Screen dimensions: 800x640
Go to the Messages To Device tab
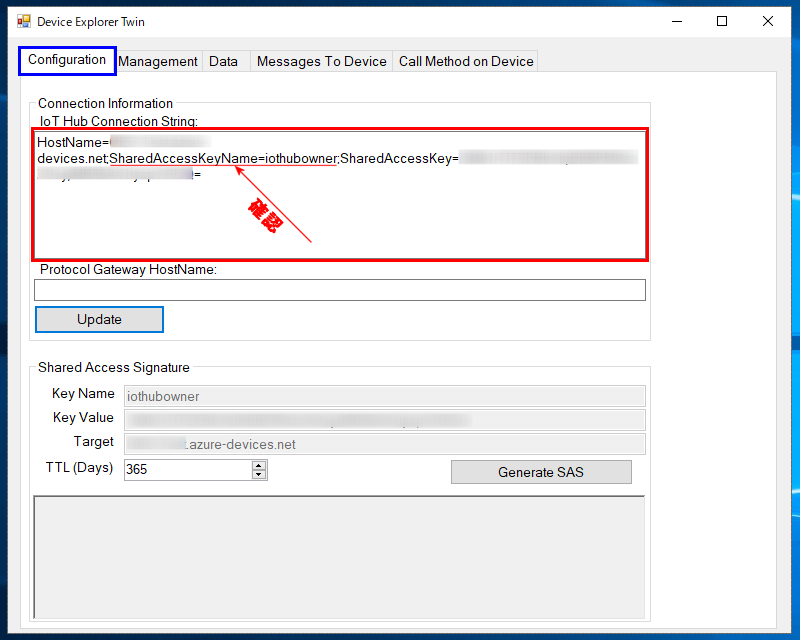click(321, 62)
